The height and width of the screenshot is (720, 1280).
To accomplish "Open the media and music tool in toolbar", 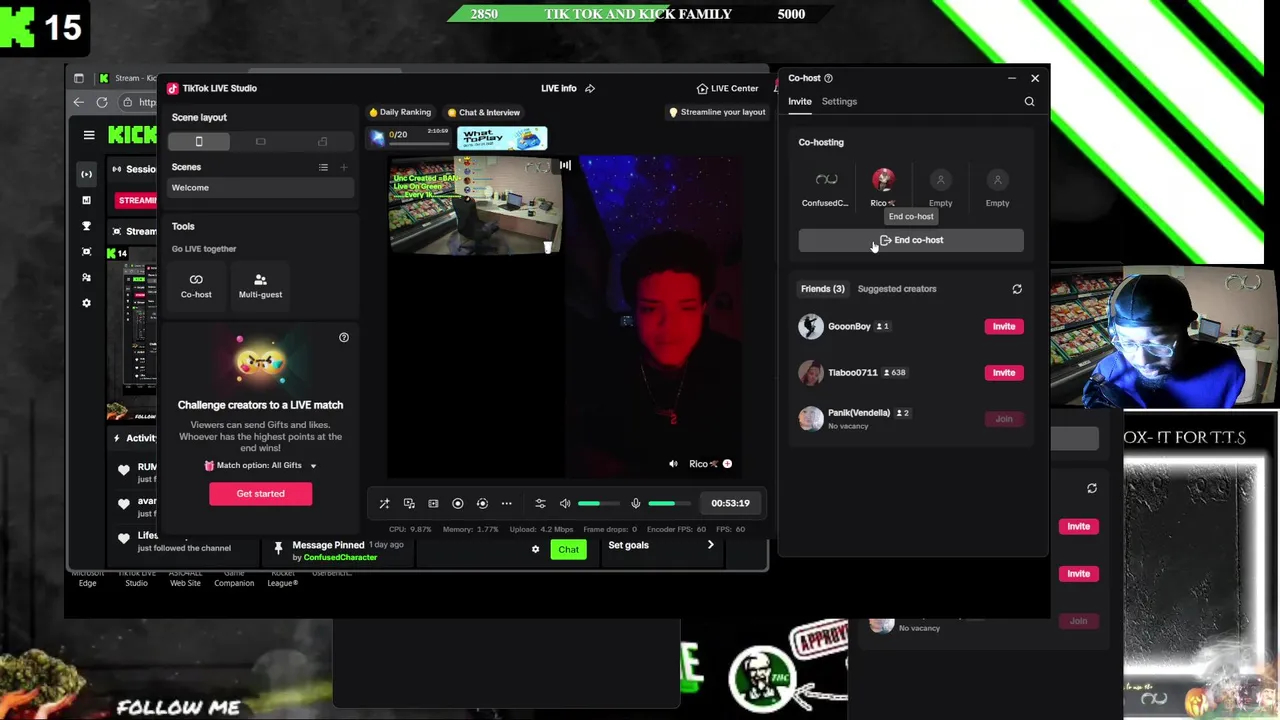I will pos(409,503).
